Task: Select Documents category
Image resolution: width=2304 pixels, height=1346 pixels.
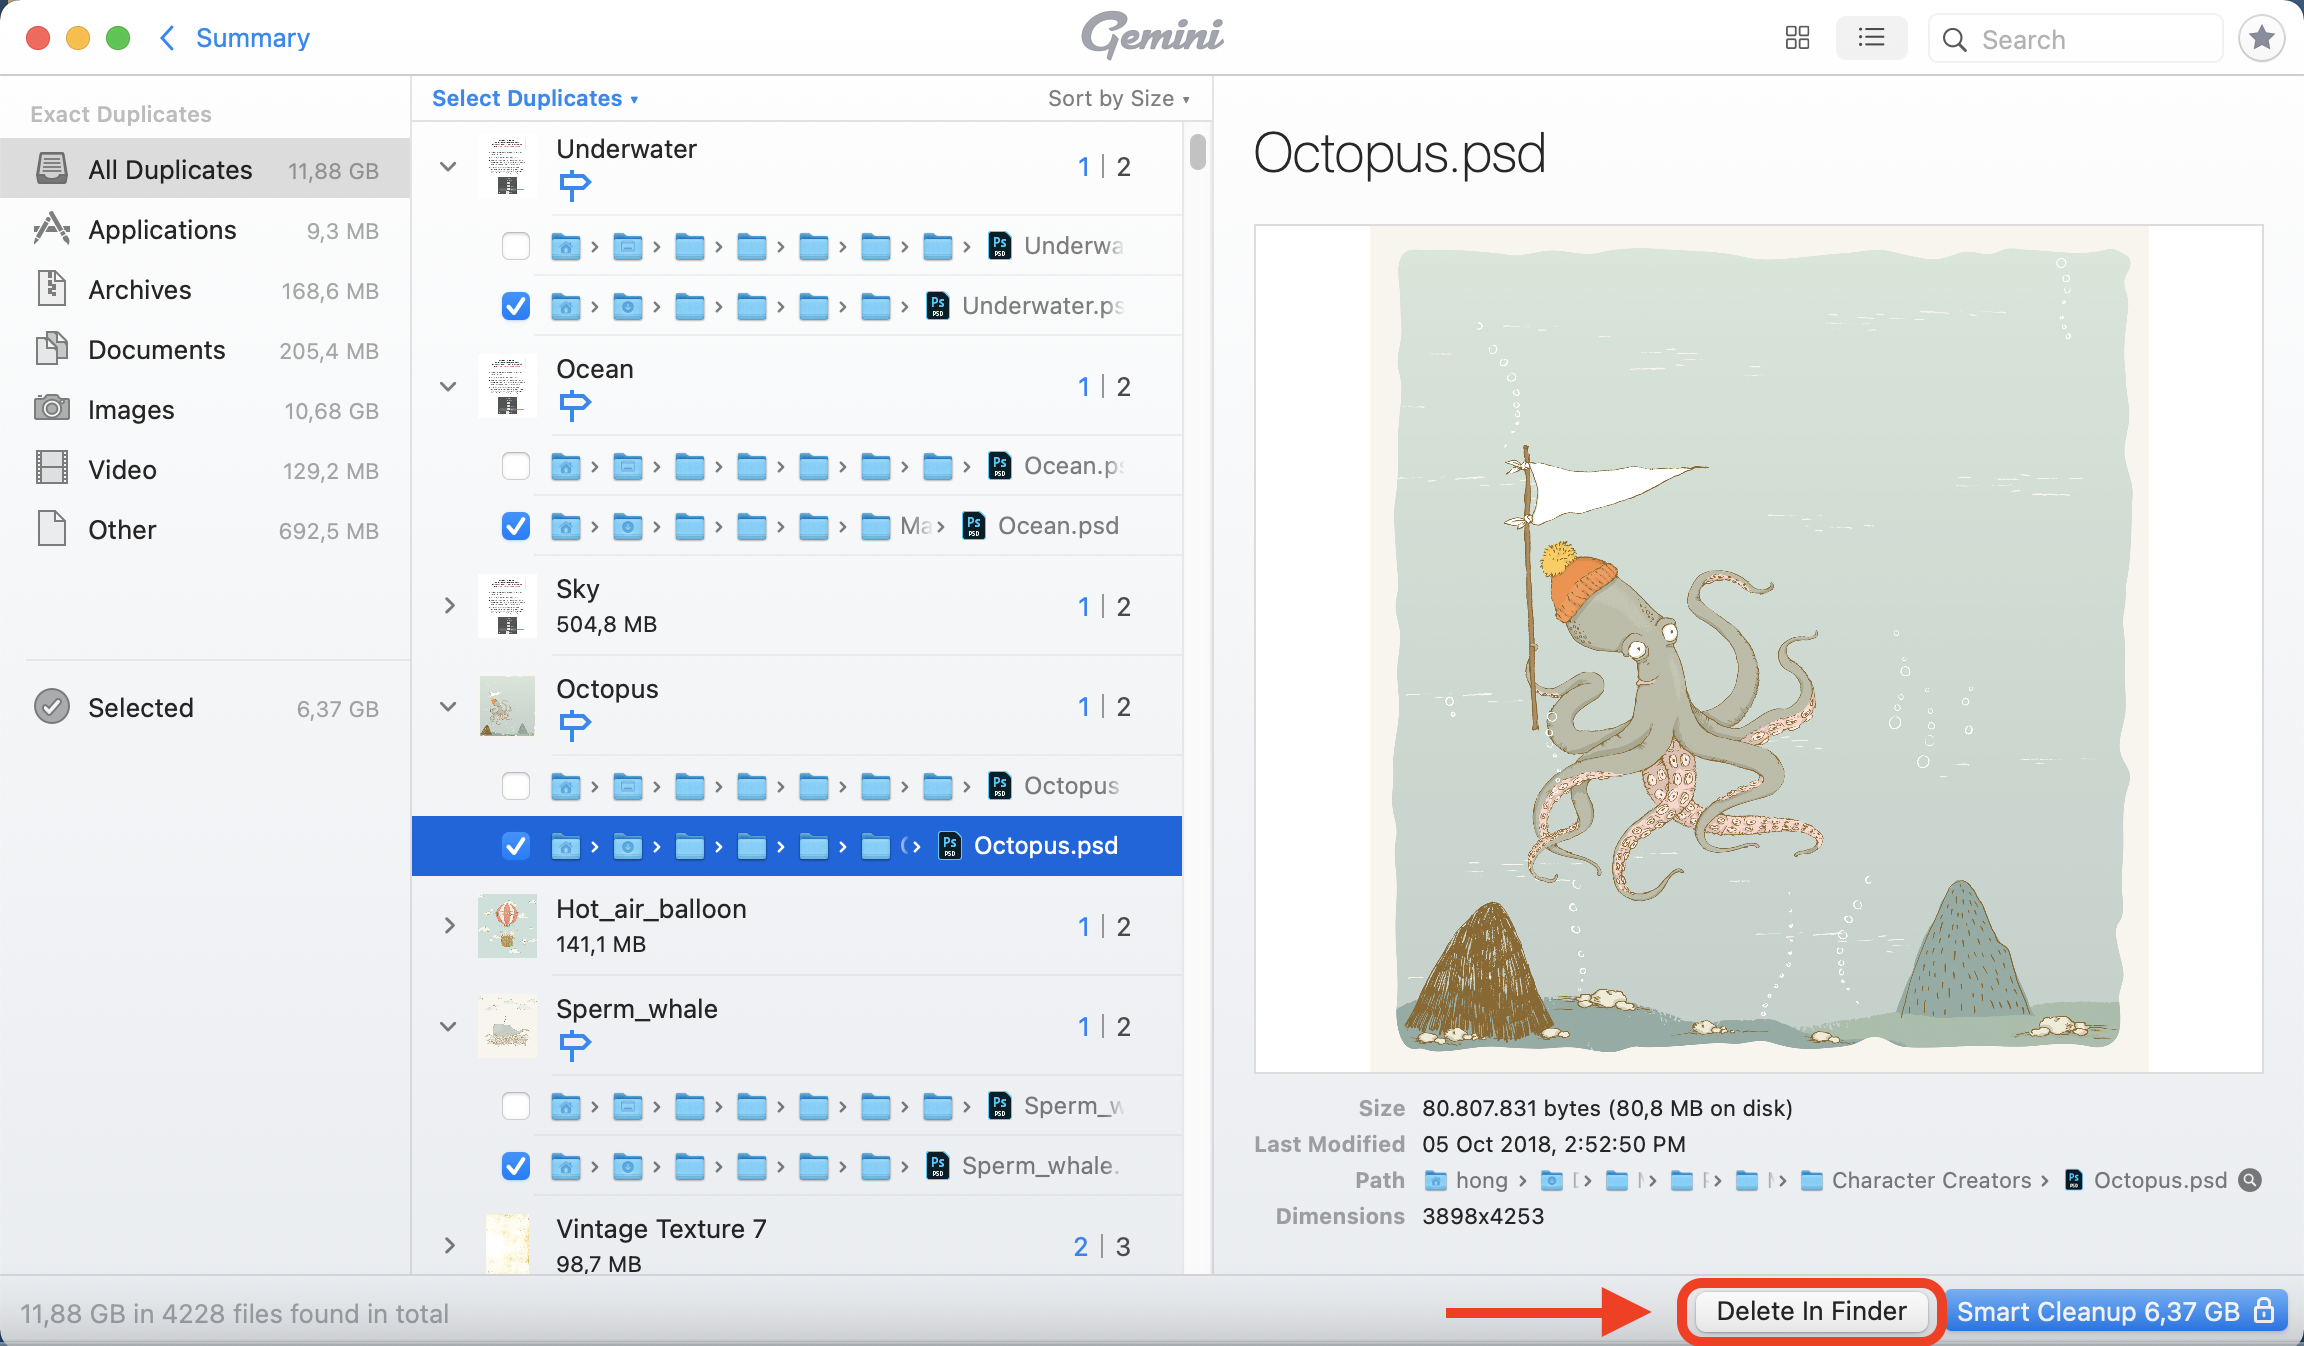Action: [205, 349]
